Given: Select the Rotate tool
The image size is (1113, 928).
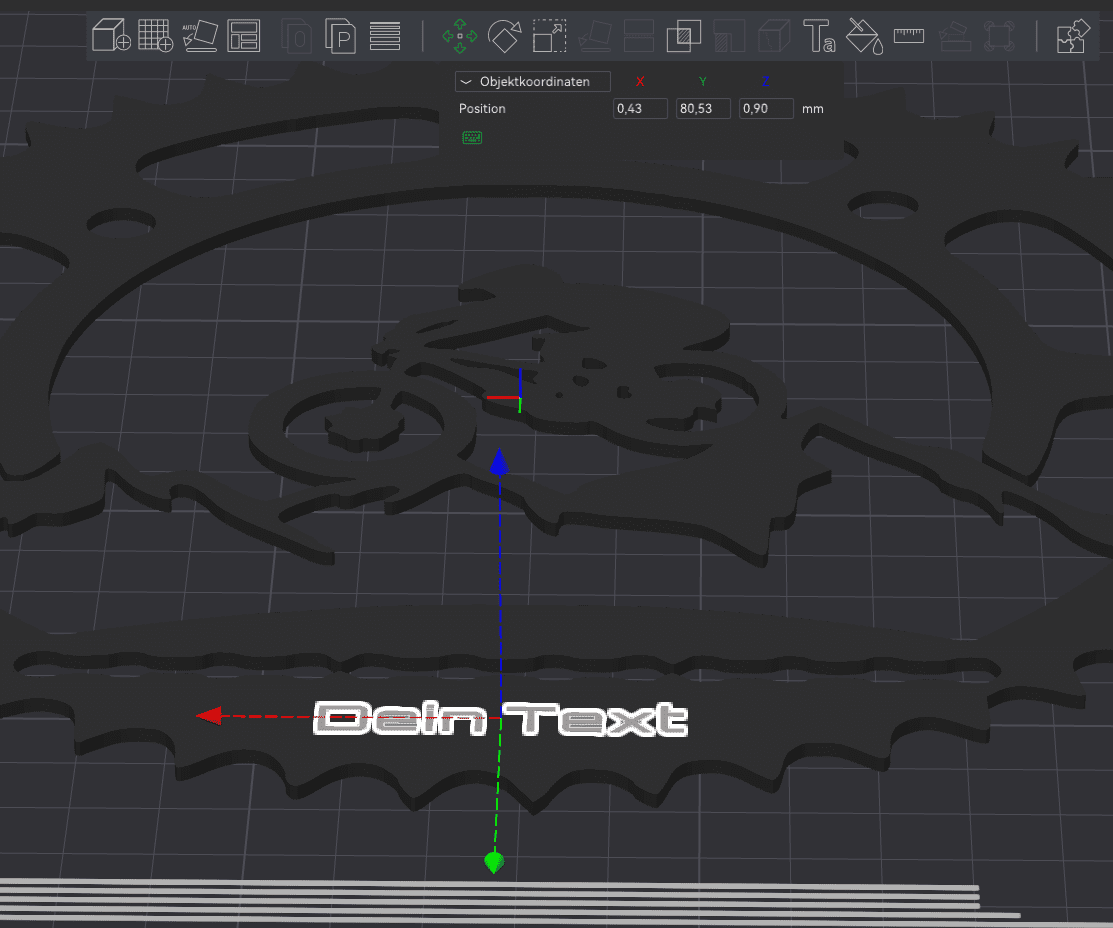Looking at the screenshot, I should [505, 36].
